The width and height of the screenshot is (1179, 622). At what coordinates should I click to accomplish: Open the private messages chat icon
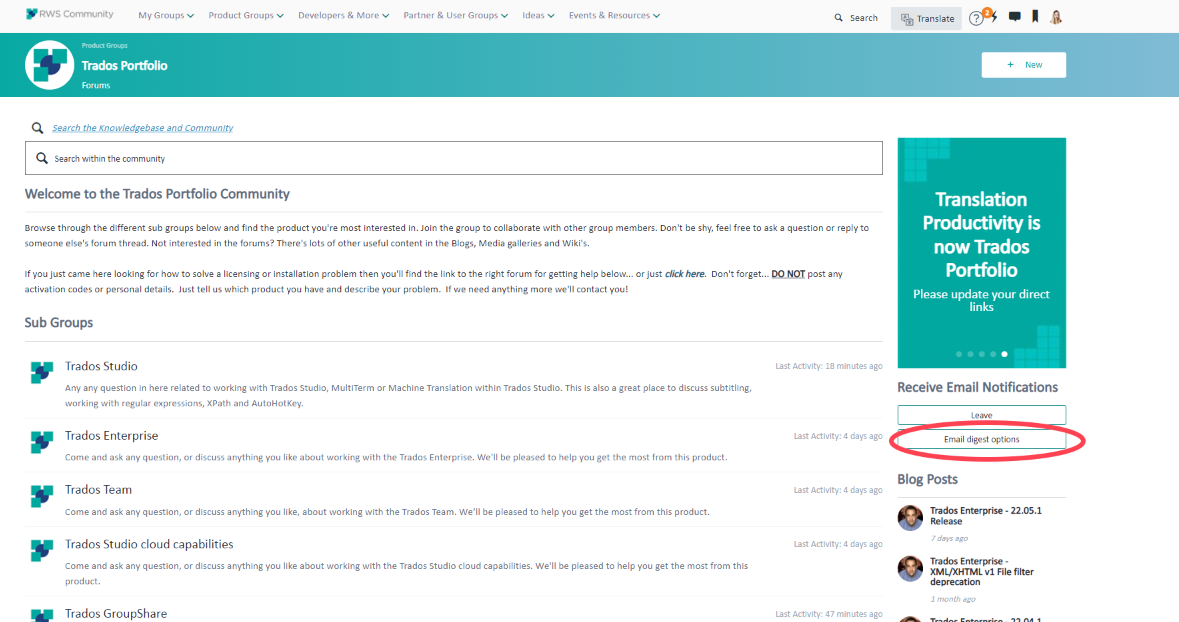tap(1013, 17)
